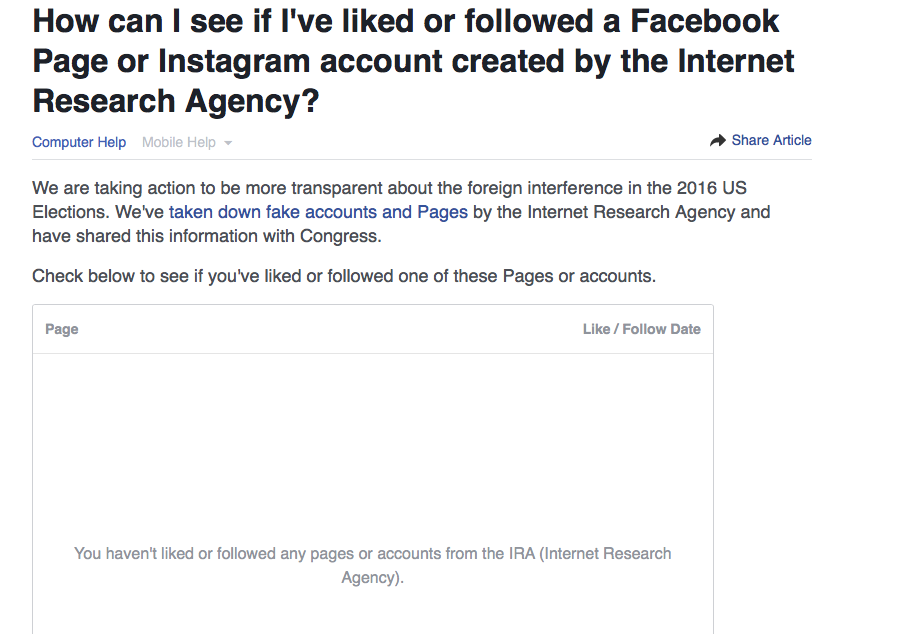Click the 'You haven't liked or followed' message
Screen dimensions: 907x634
click(372, 553)
